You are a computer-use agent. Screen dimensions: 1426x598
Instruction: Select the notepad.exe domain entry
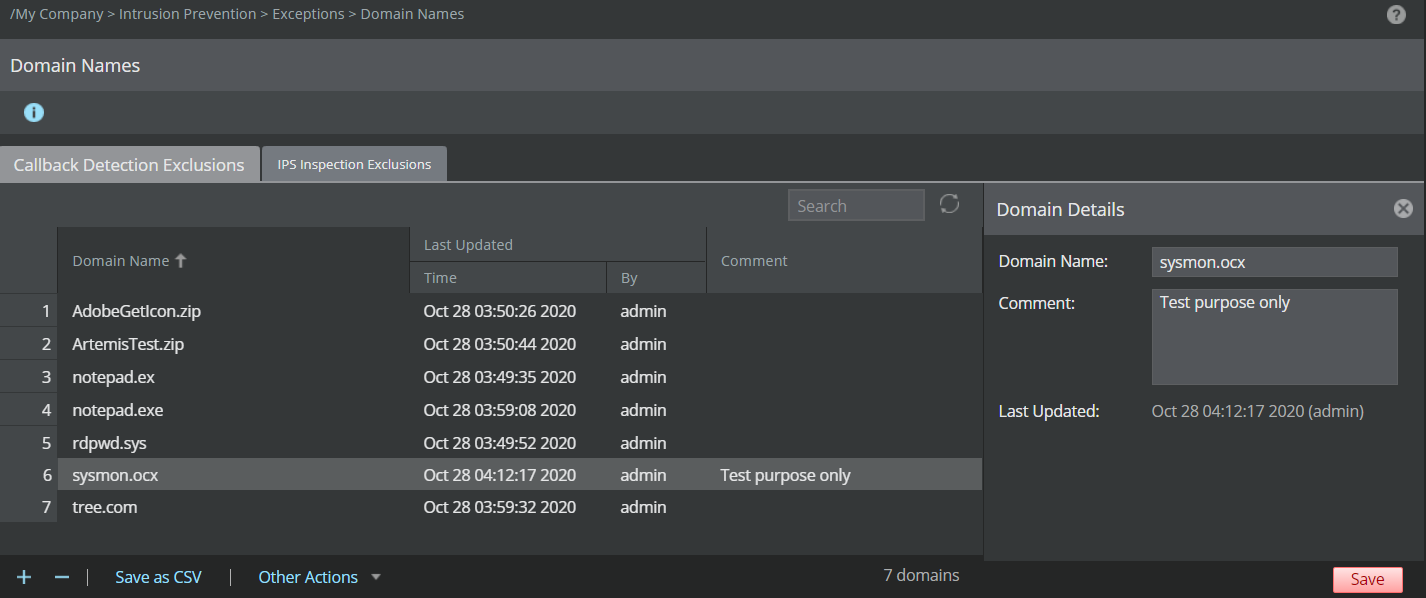click(117, 410)
